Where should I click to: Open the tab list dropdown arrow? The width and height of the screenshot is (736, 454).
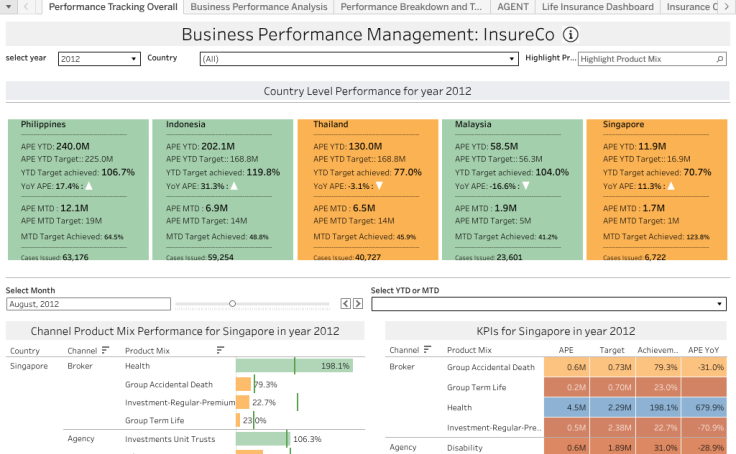pos(8,7)
